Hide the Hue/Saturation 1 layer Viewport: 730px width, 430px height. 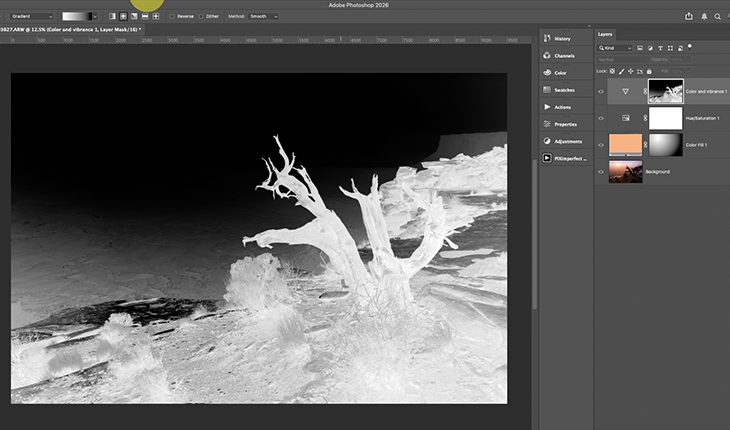[601, 118]
